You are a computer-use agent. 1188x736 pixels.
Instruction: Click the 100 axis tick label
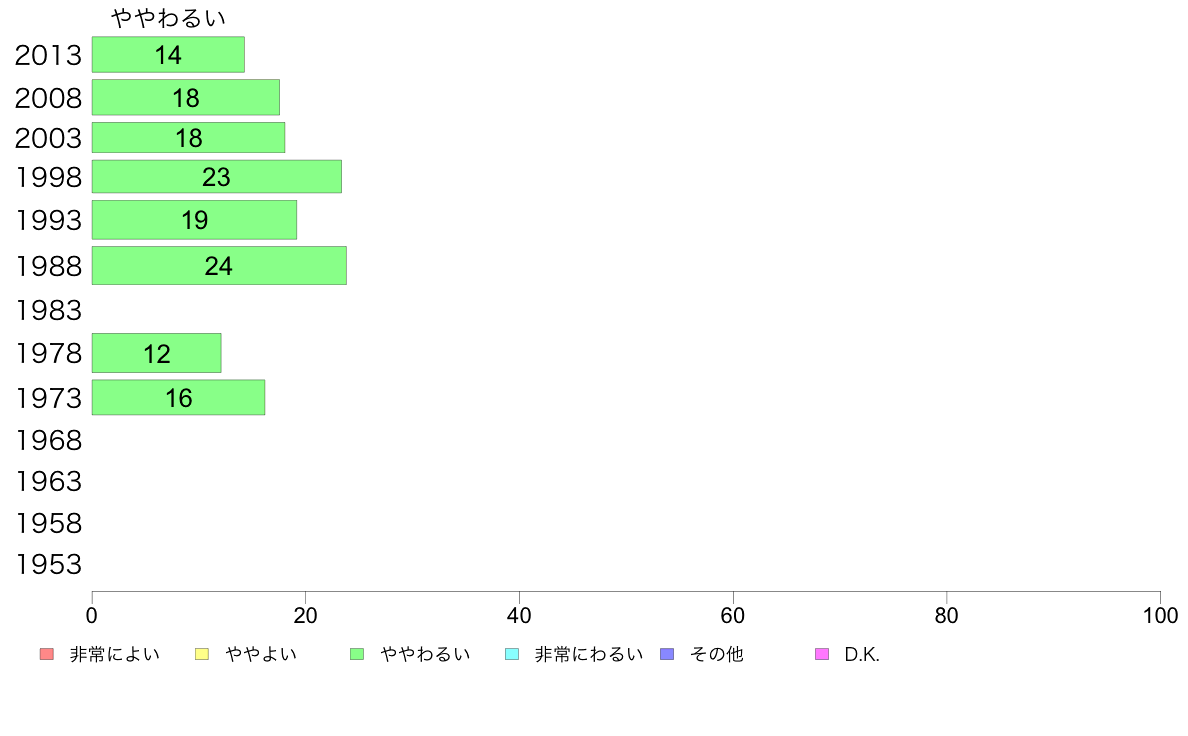click(1160, 615)
